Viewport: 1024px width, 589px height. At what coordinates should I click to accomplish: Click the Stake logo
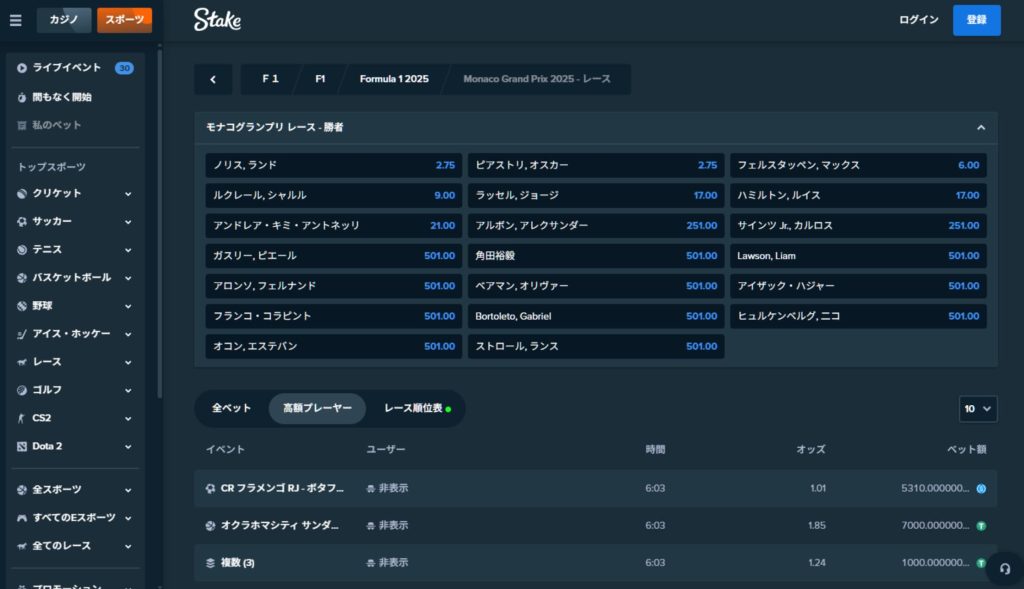coord(217,20)
